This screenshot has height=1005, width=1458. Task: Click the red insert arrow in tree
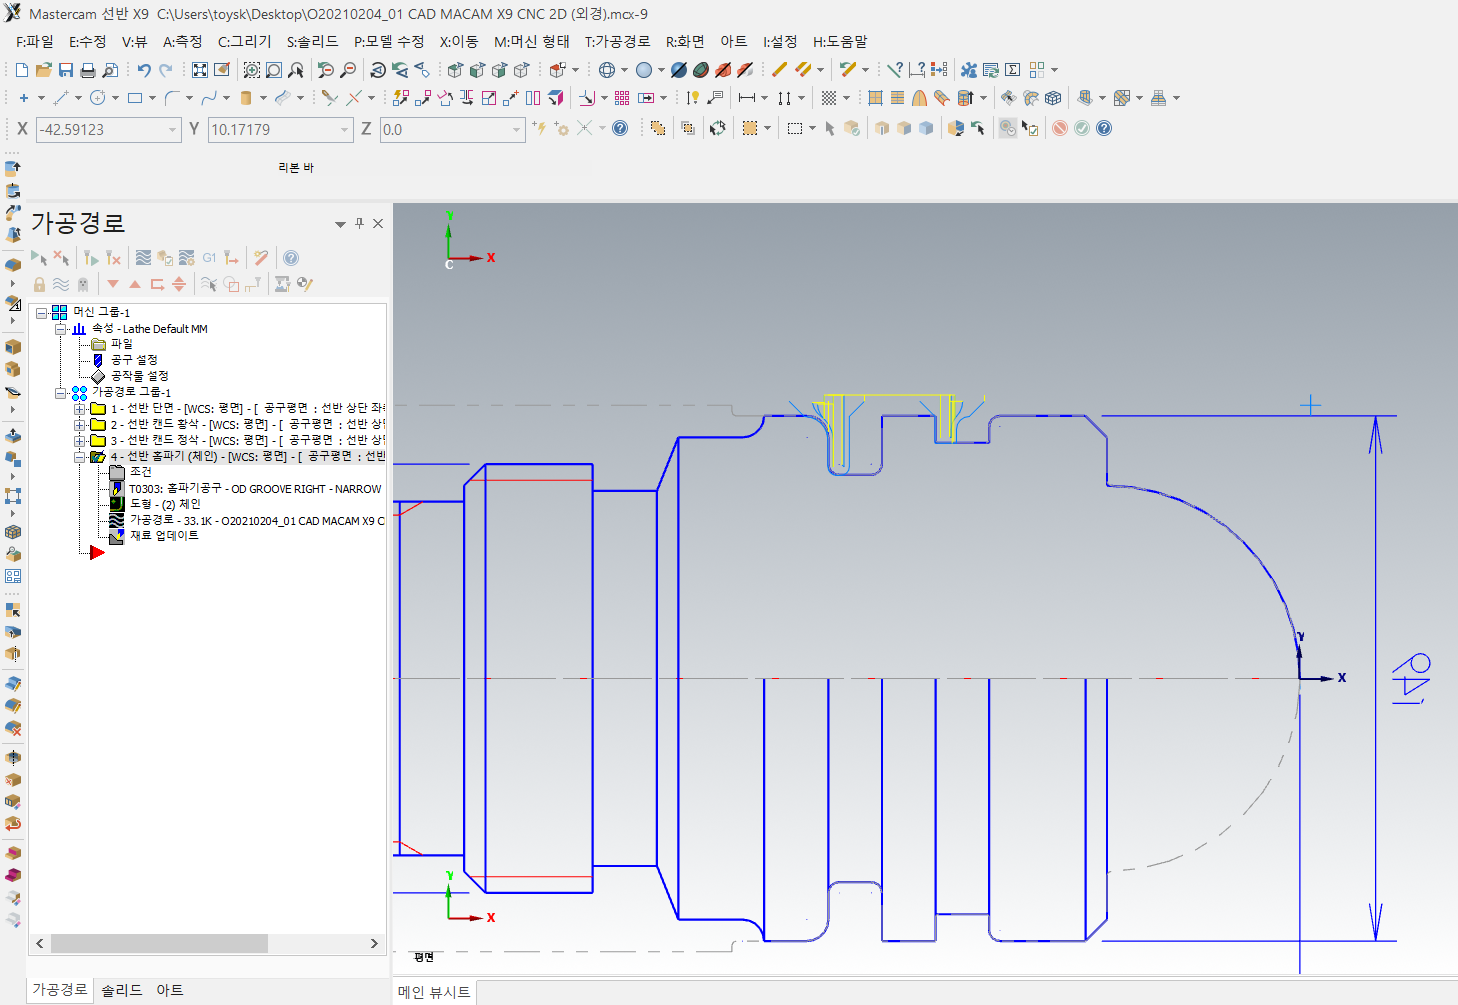[x=96, y=552]
